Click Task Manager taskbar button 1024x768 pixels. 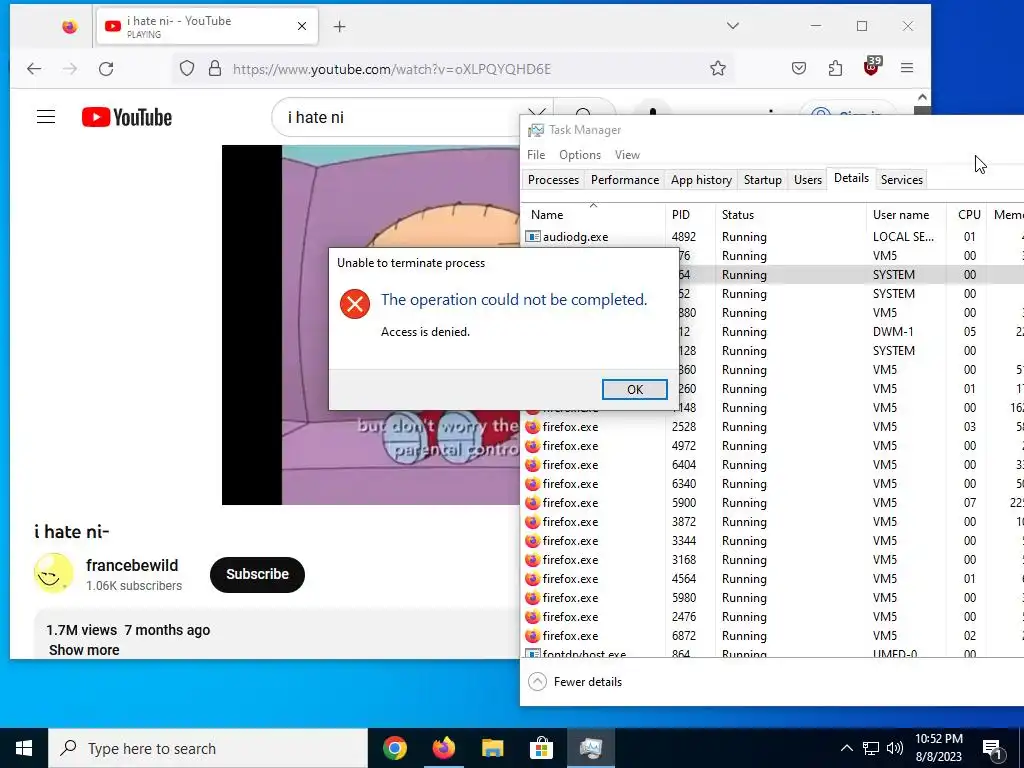pos(590,748)
